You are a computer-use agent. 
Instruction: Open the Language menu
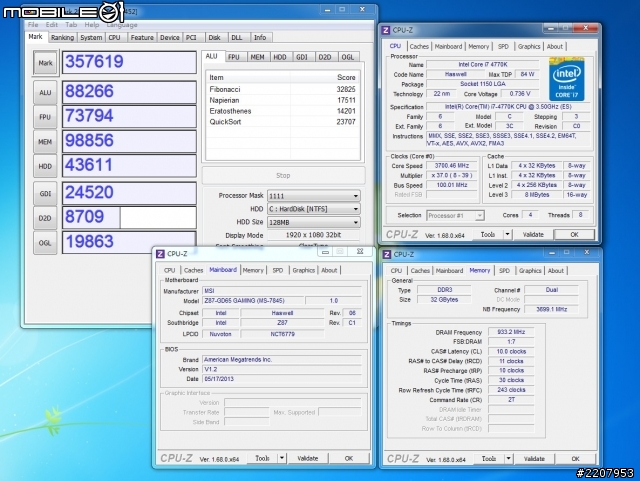[122, 25]
